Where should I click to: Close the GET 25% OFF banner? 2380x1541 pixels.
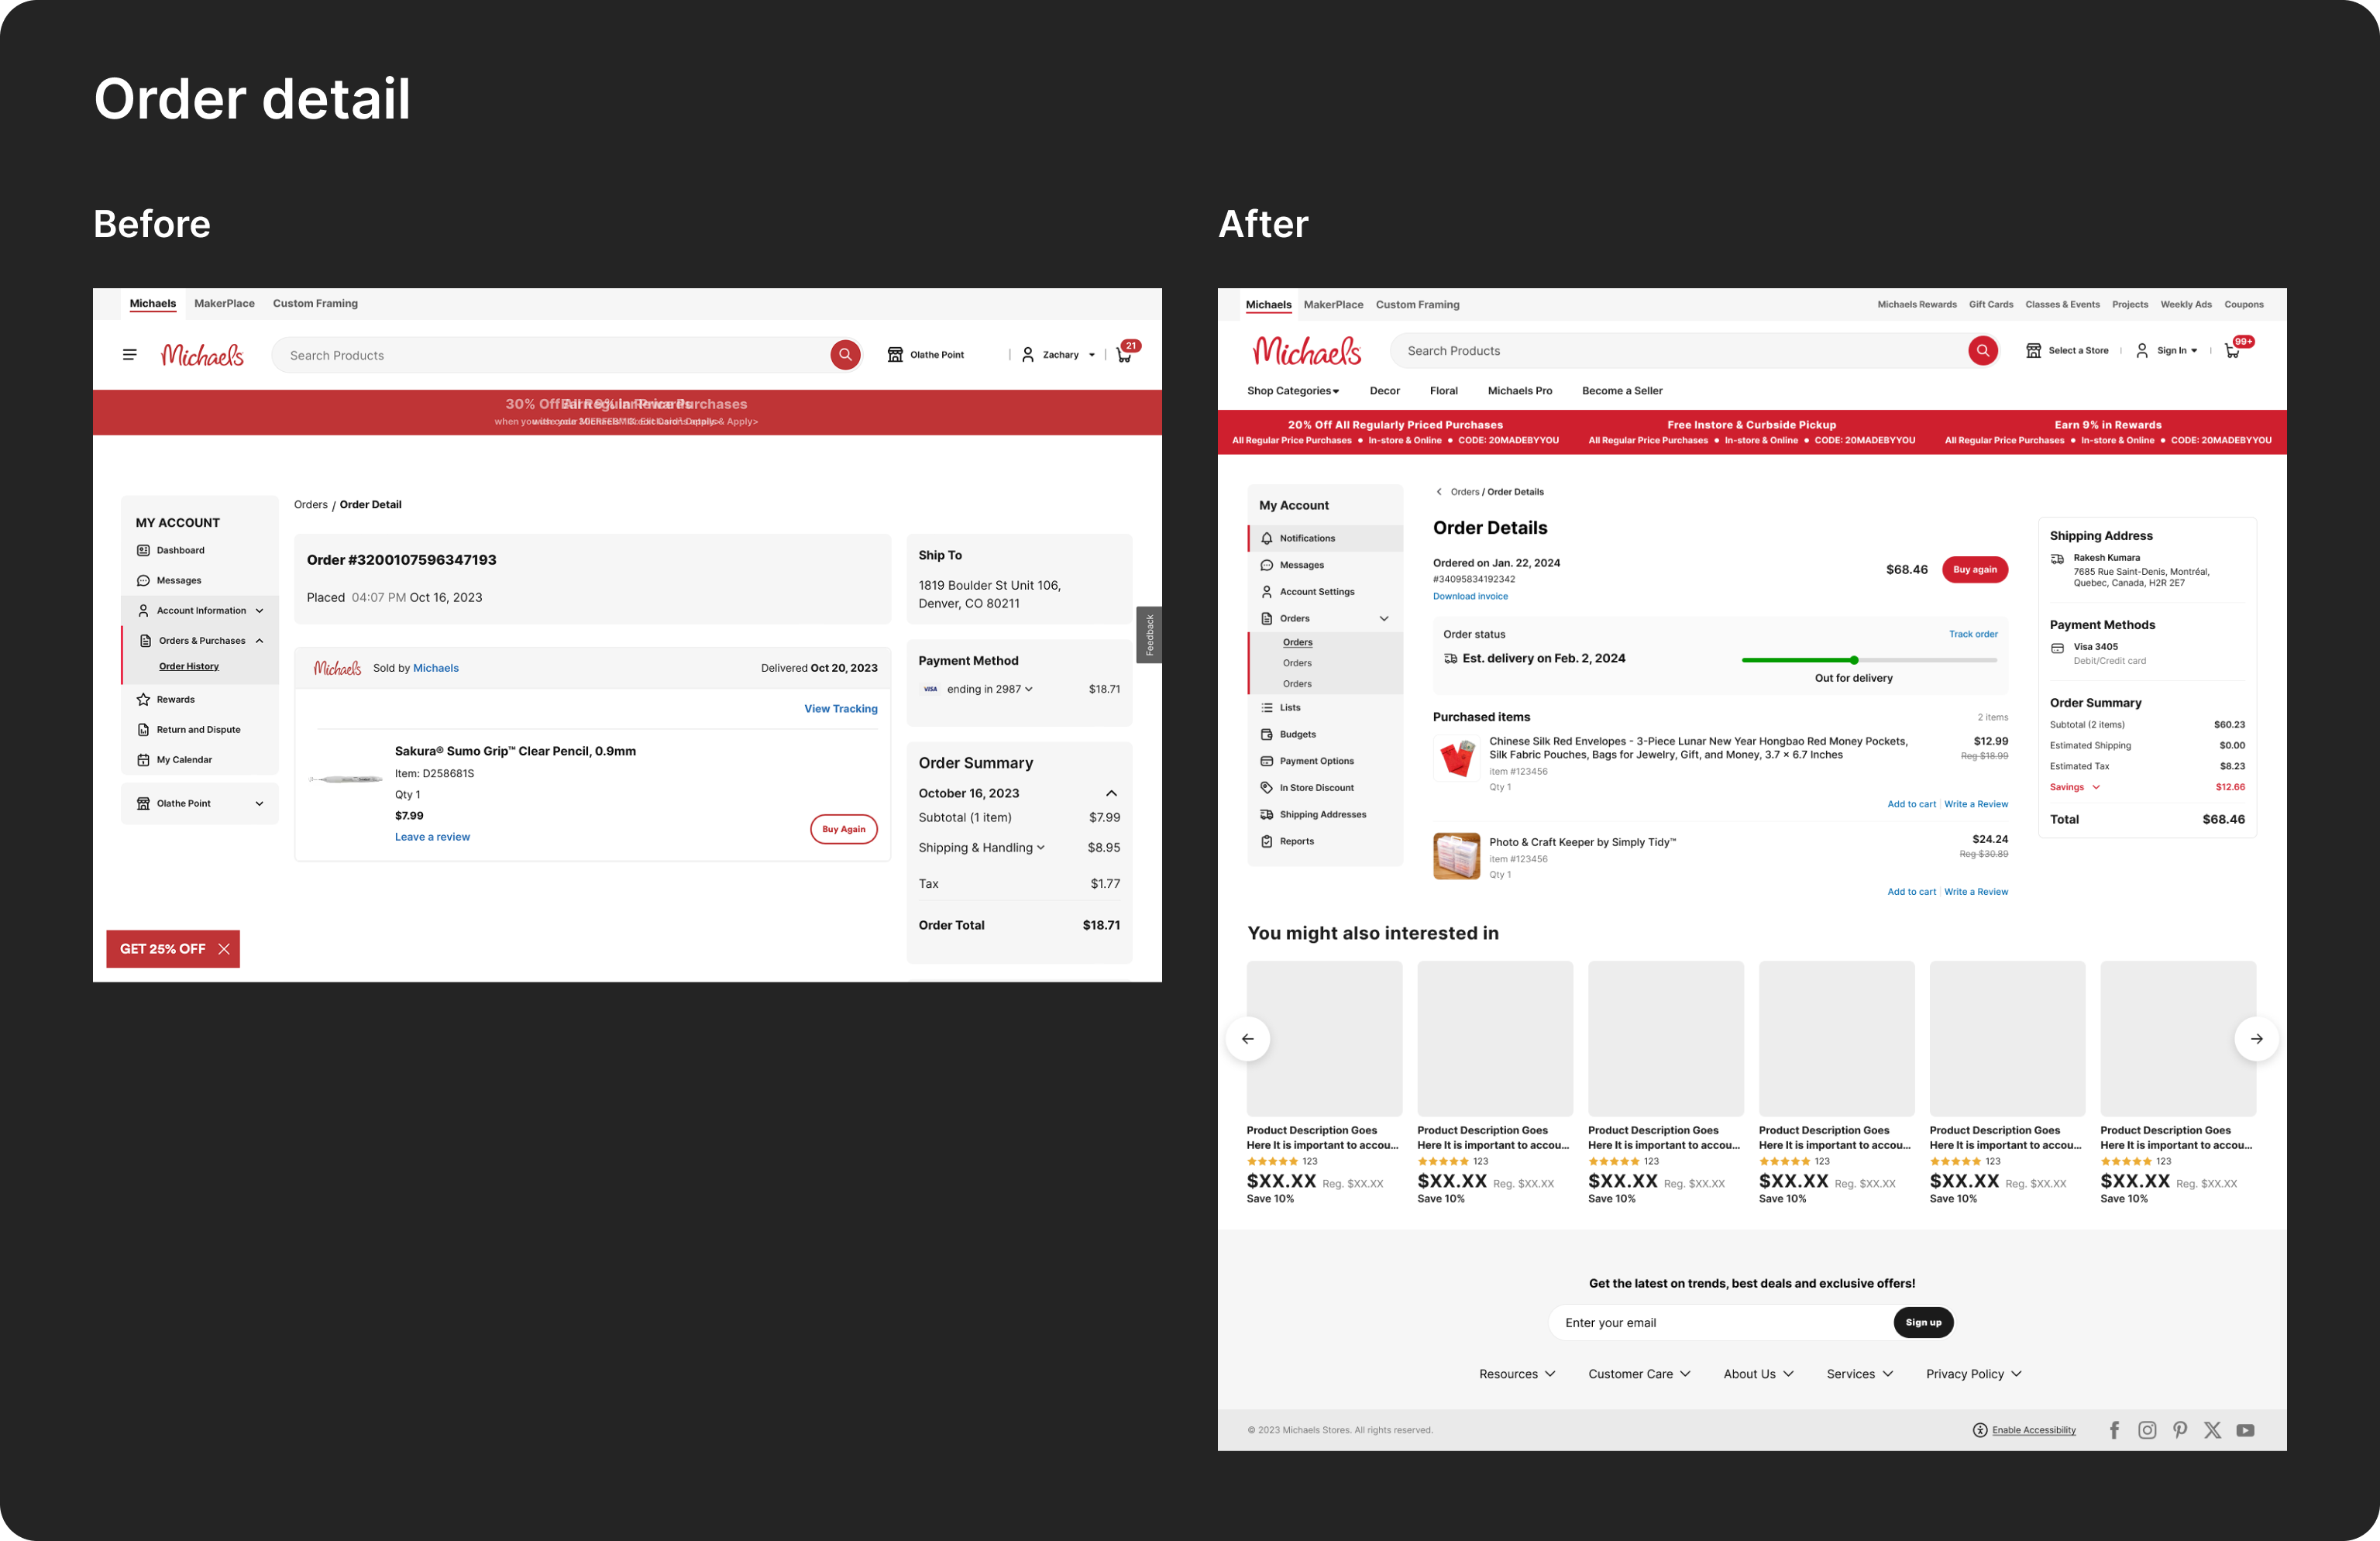tap(224, 949)
